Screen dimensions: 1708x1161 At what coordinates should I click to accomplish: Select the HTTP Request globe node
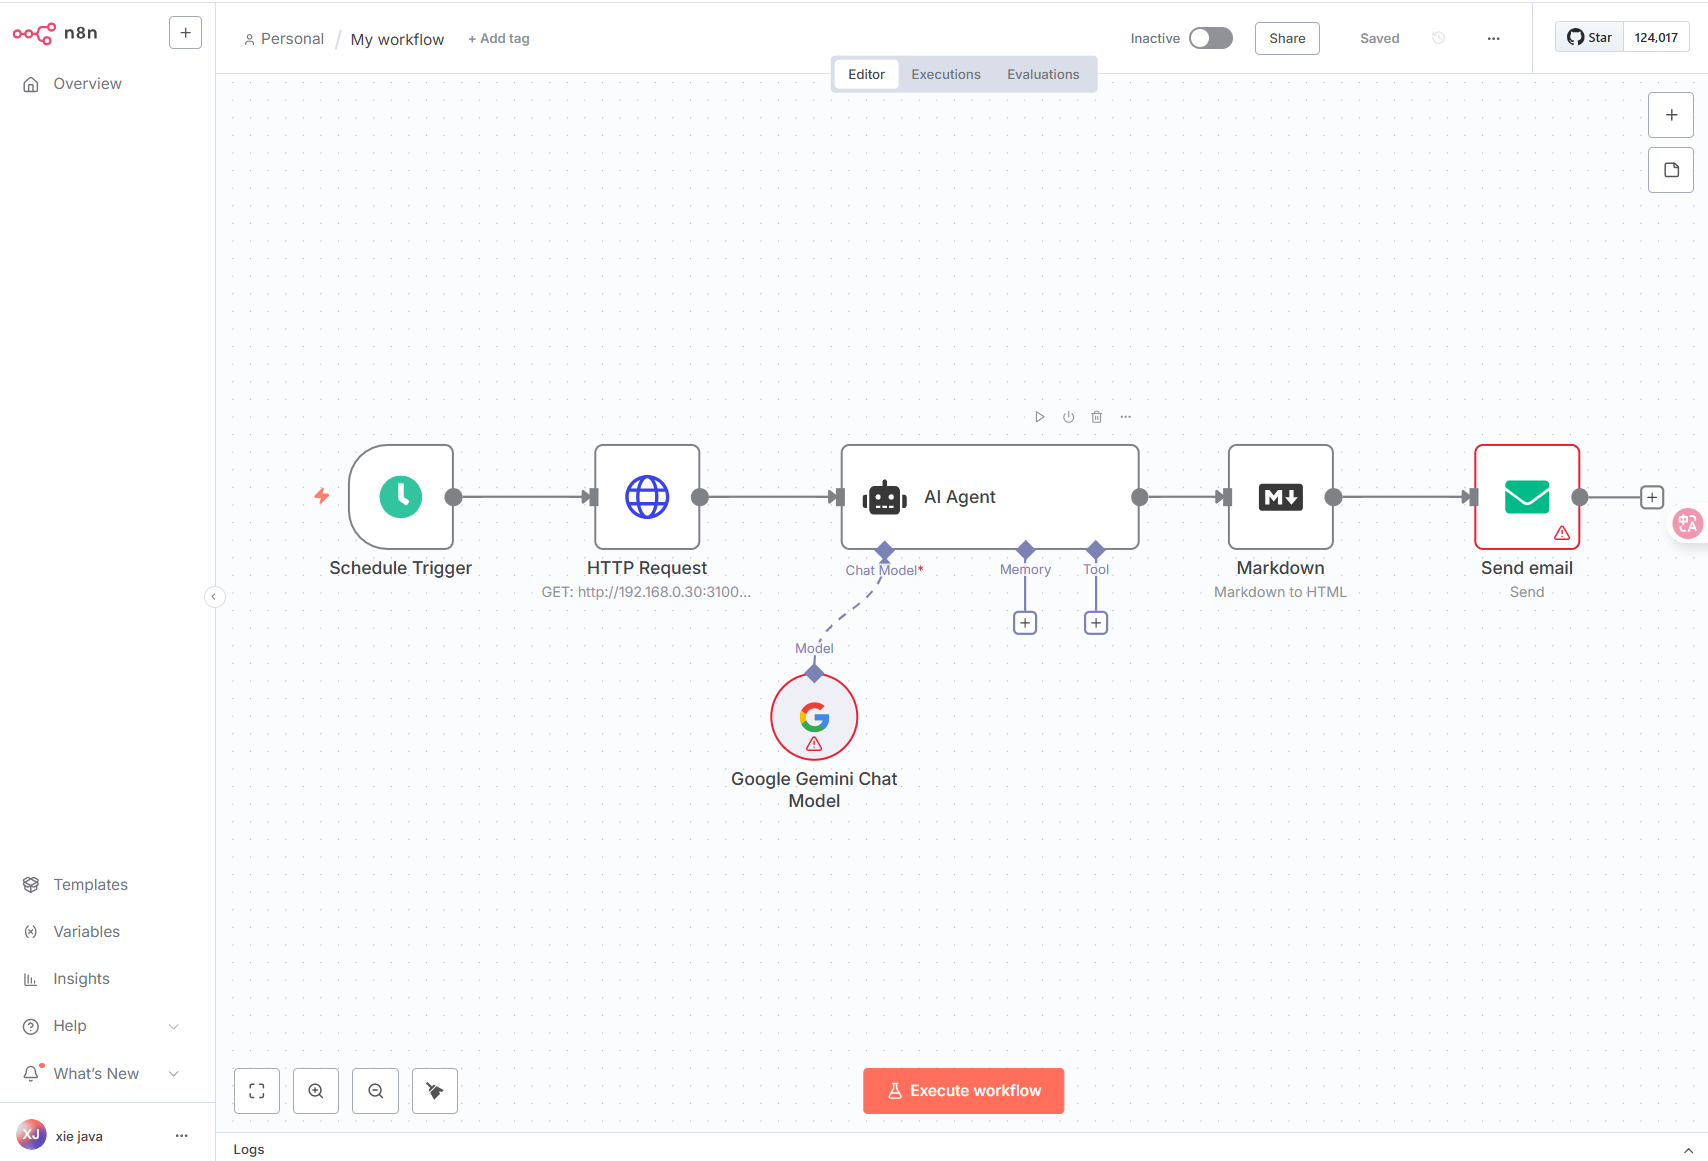point(647,497)
